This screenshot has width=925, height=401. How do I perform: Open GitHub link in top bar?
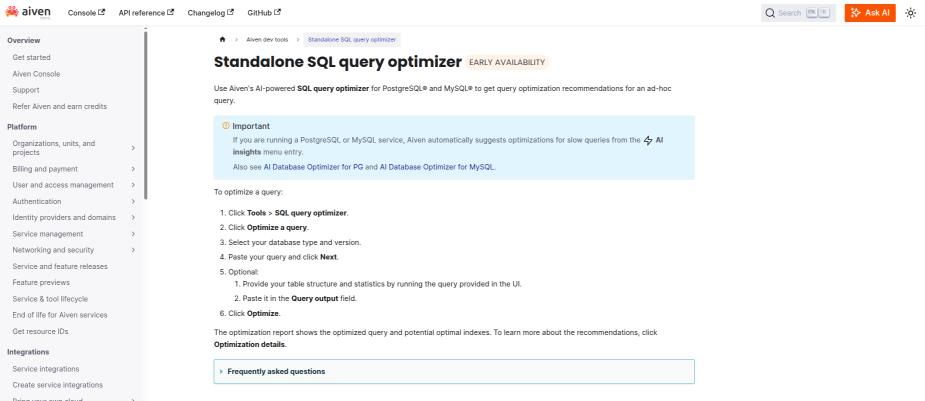(x=264, y=12)
